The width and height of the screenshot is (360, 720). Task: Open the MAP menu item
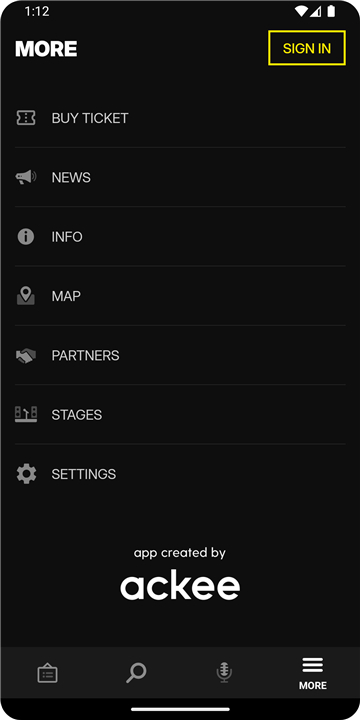coord(180,296)
